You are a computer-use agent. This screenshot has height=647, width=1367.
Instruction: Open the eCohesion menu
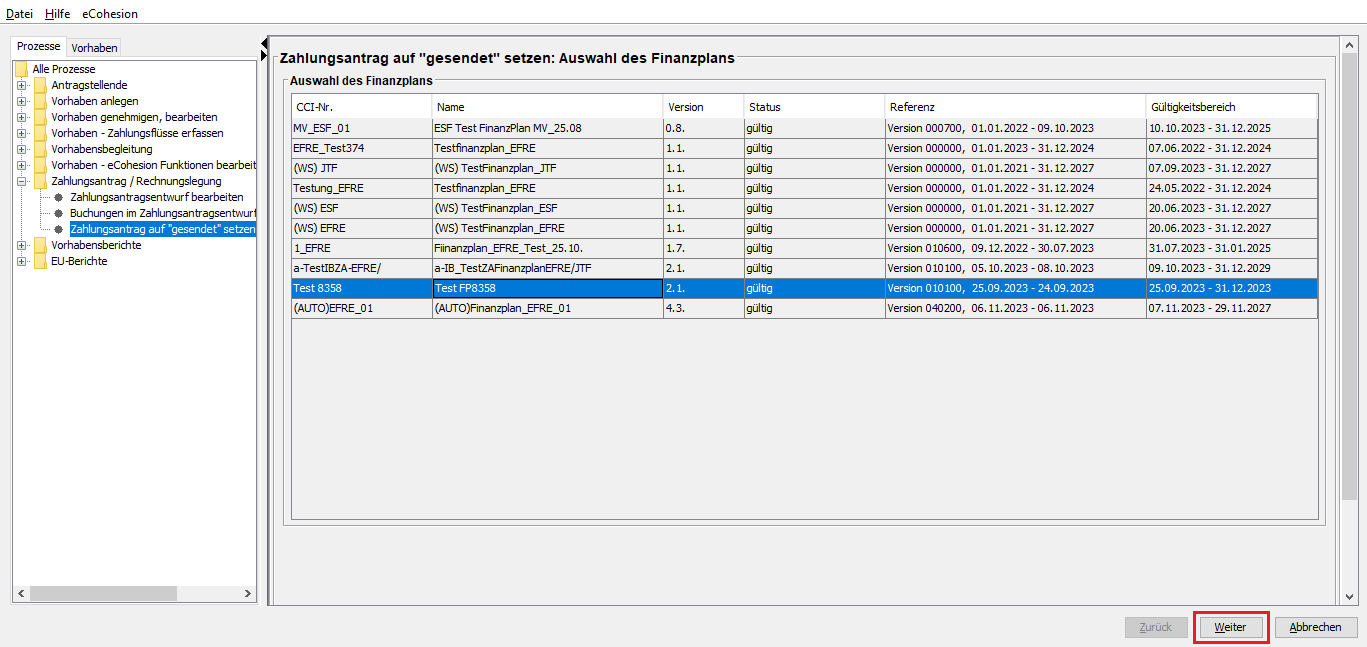click(x=110, y=14)
